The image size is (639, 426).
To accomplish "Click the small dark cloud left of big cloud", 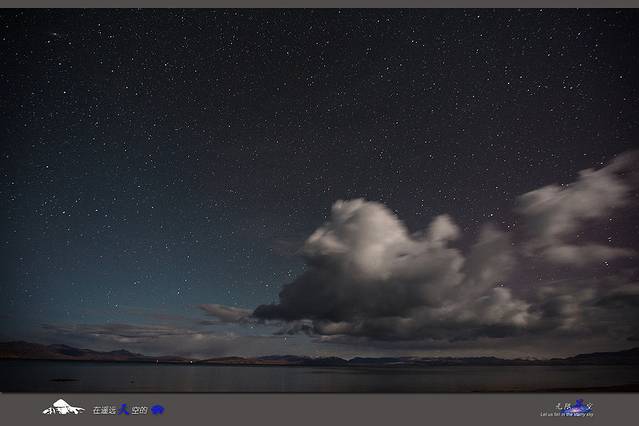I will [x=225, y=313].
